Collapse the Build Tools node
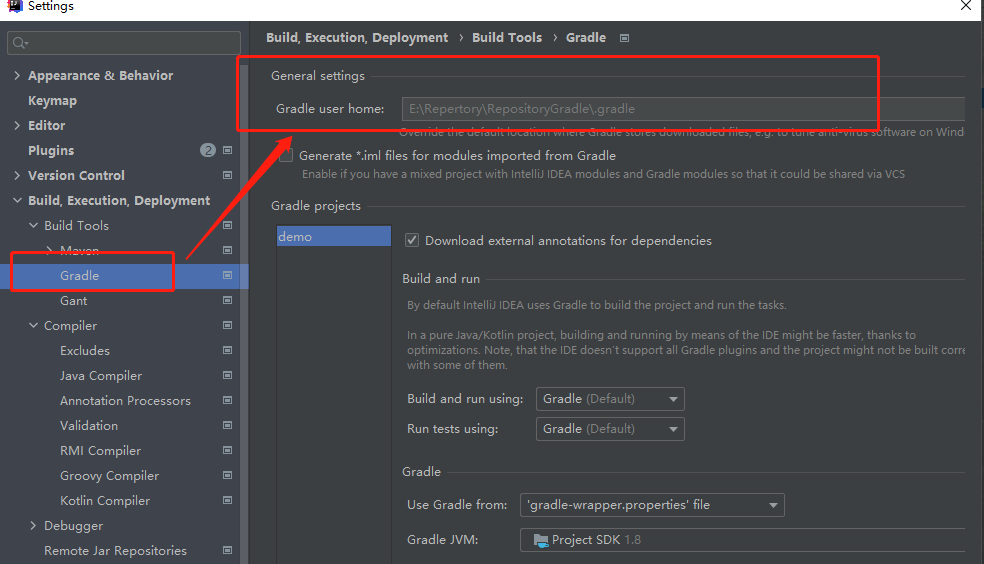 click(x=33, y=225)
